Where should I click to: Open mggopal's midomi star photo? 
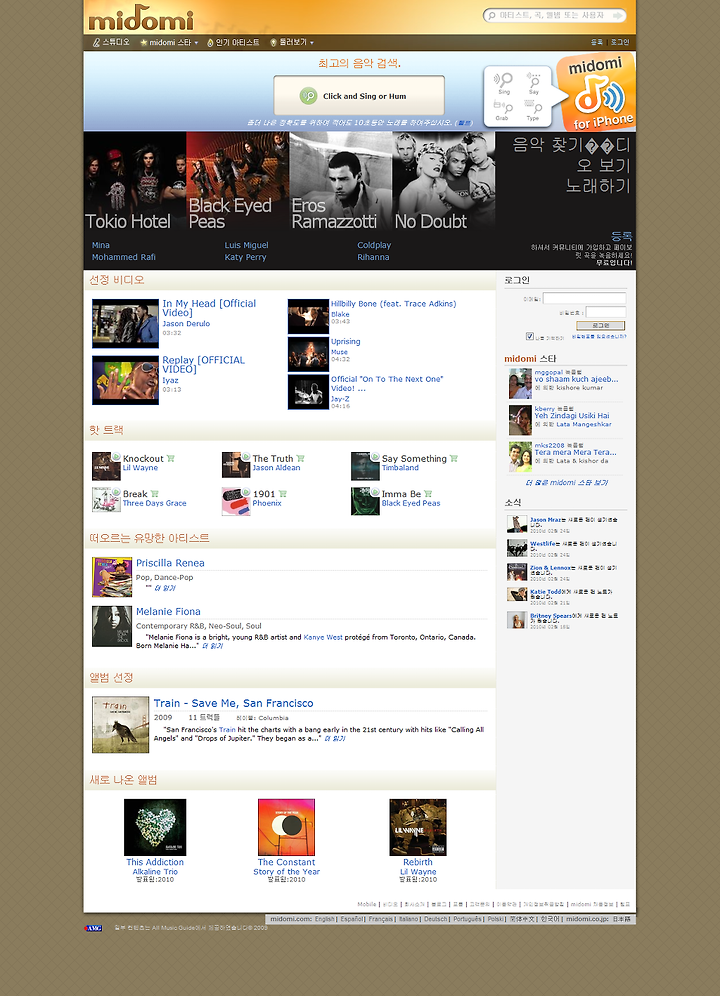520,384
